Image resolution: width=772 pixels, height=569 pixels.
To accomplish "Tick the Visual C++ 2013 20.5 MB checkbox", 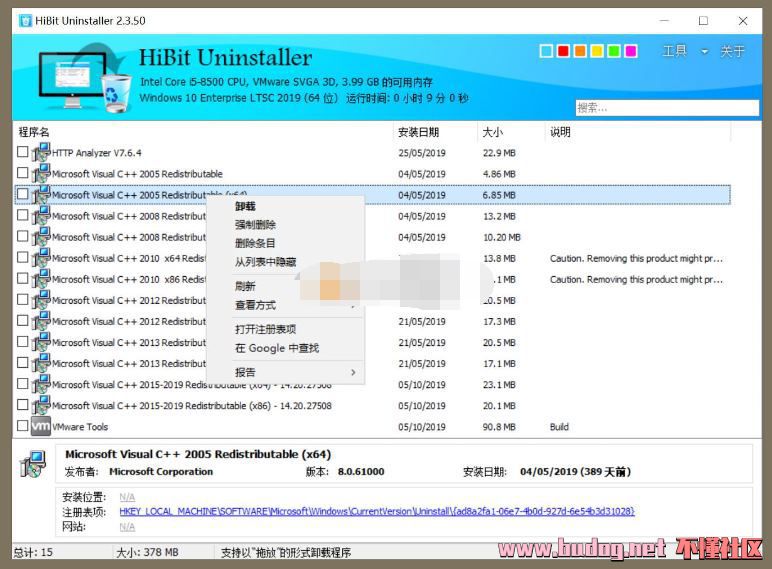I will (23, 342).
